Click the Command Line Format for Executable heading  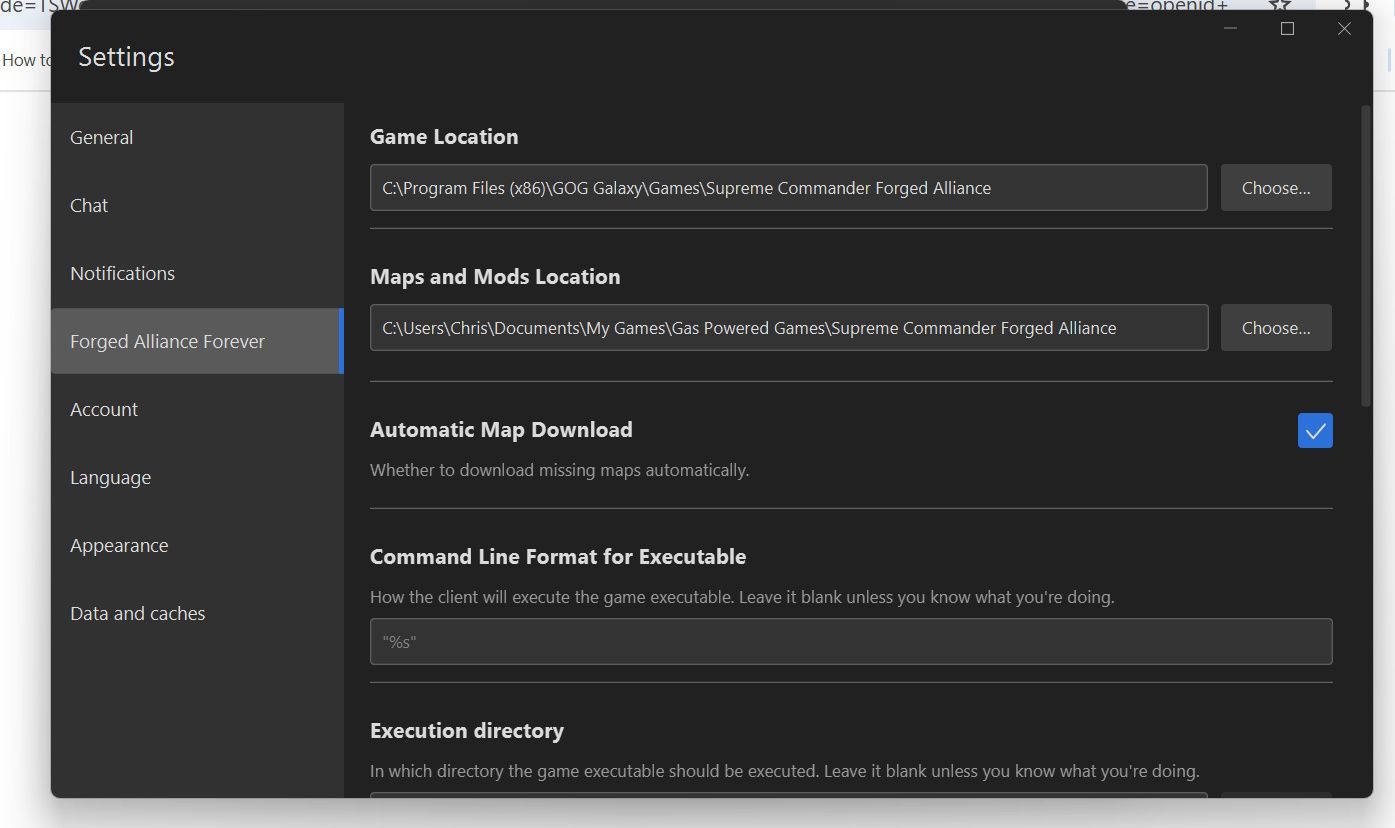(x=558, y=557)
